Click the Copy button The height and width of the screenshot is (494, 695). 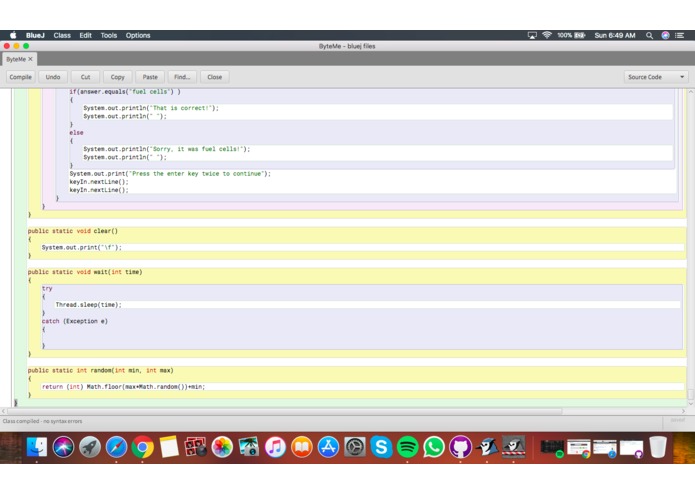[x=117, y=77]
